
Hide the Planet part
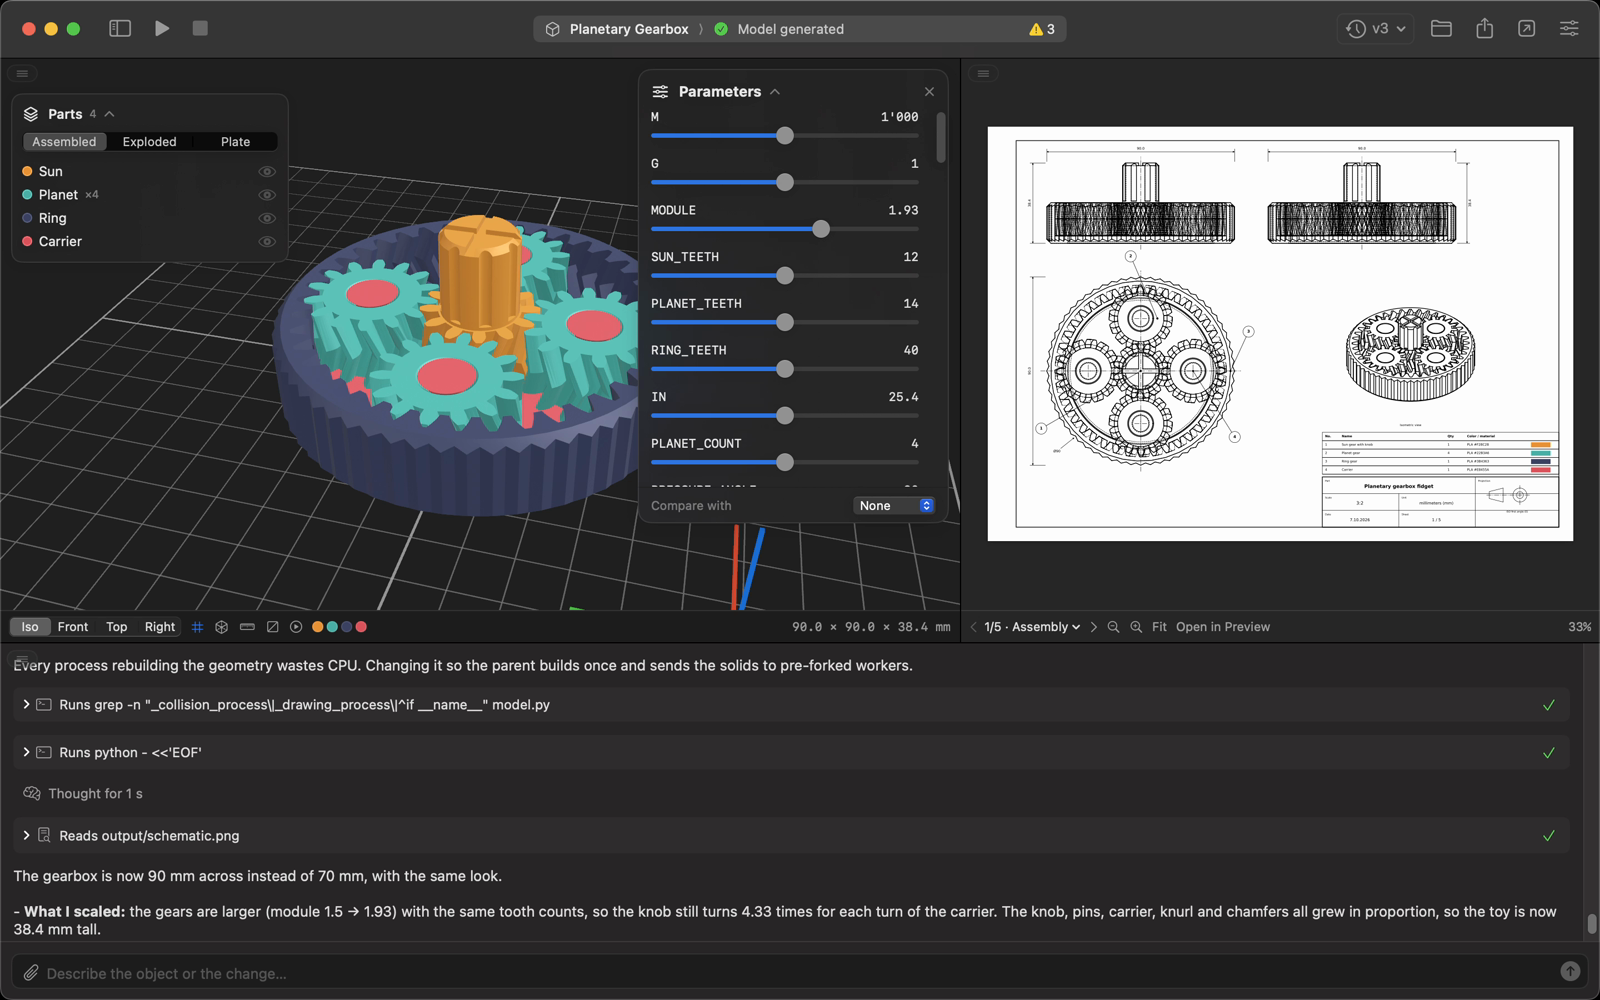click(267, 195)
